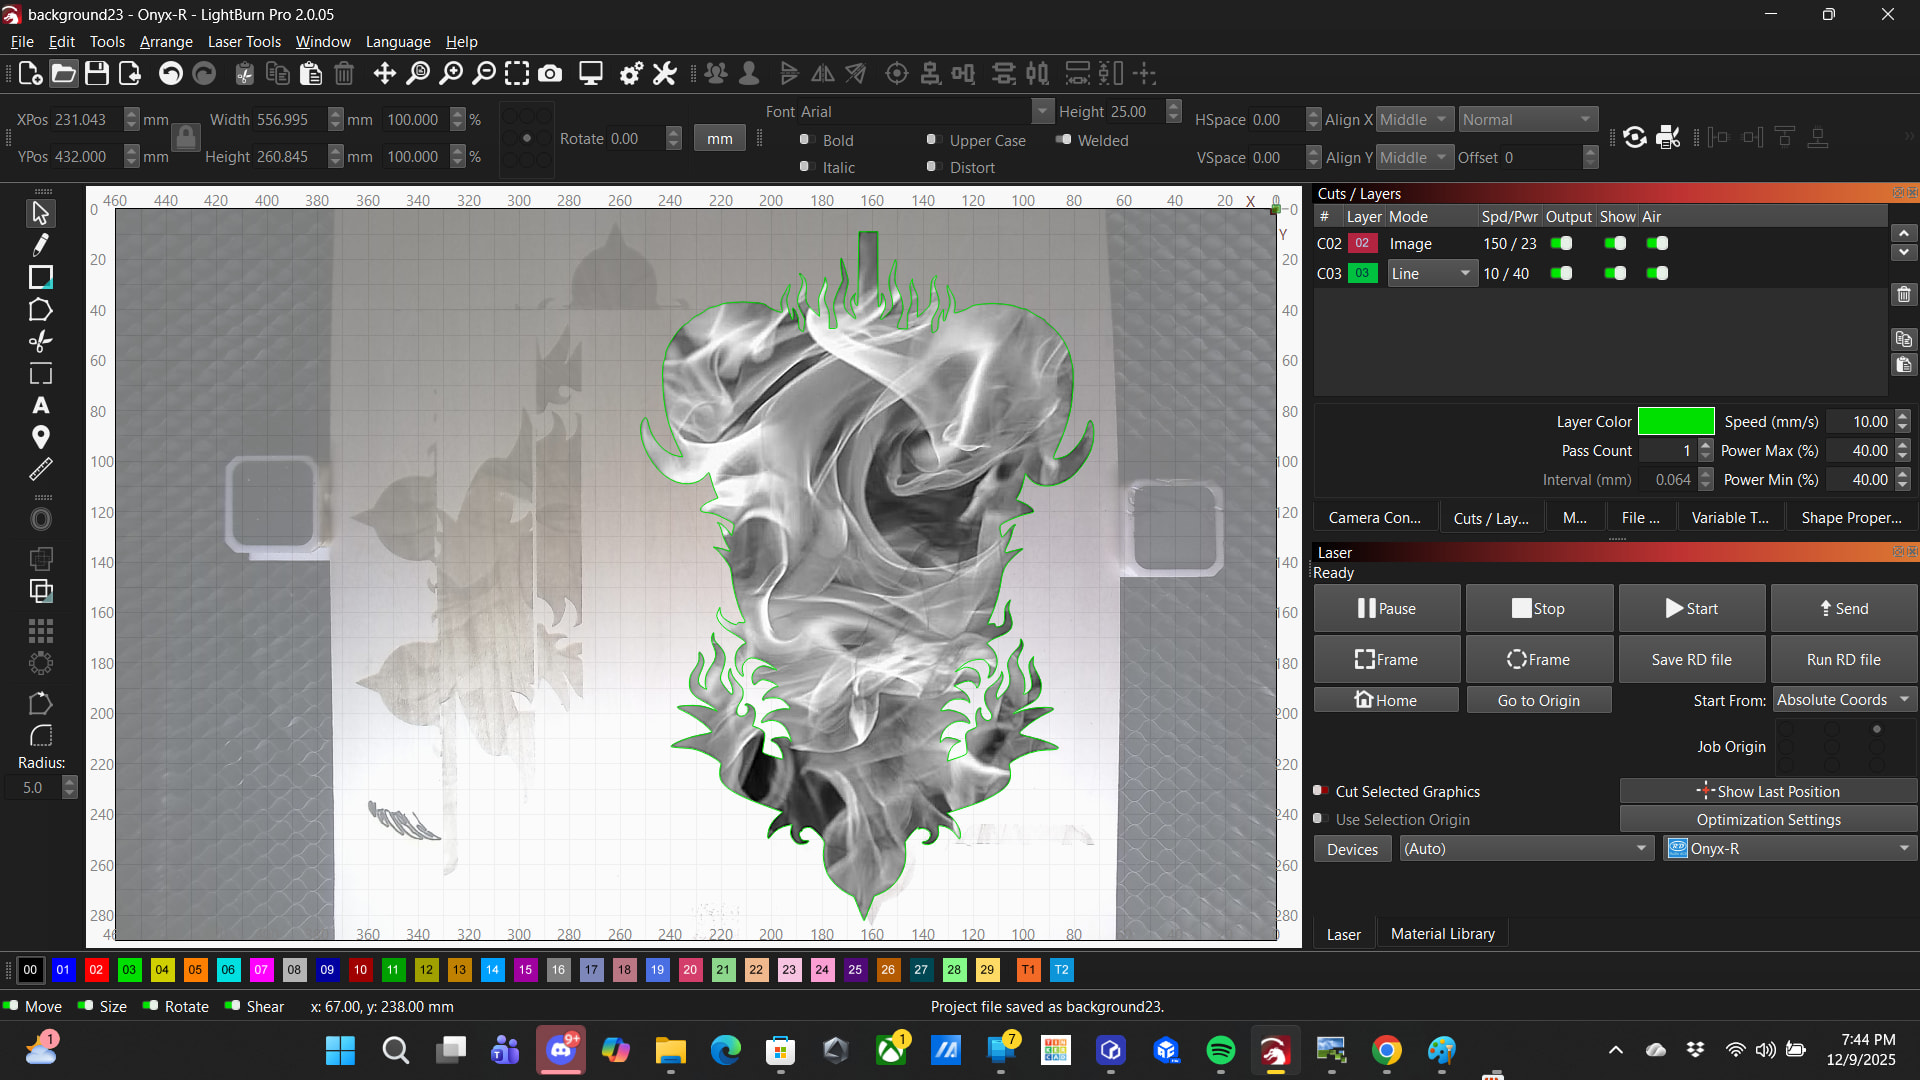Open the C03 layer Mode dropdown
Screen dimensions: 1920x1080
point(1432,273)
